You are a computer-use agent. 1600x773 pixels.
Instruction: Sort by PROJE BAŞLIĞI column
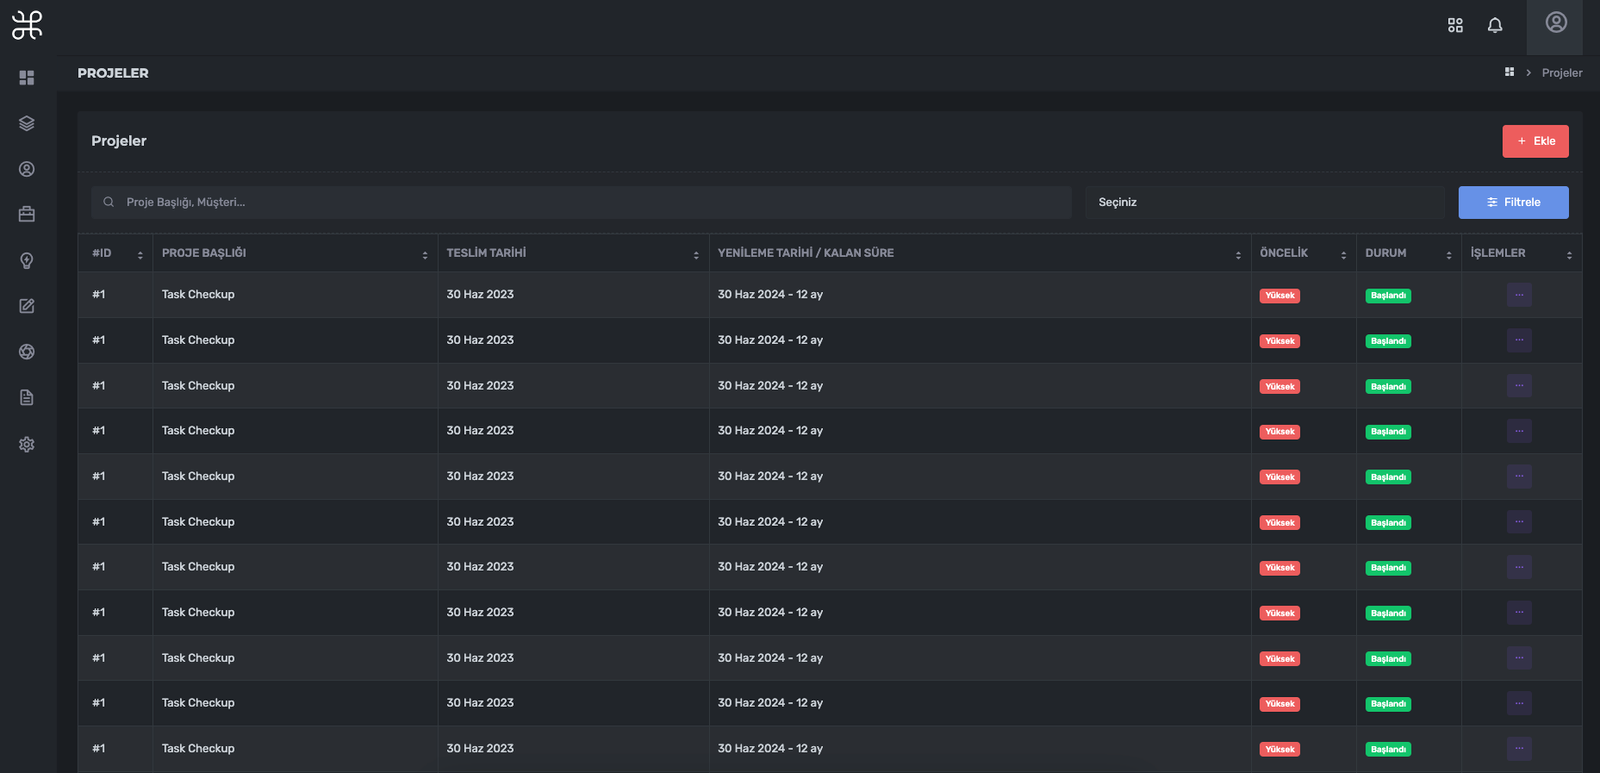click(295, 253)
